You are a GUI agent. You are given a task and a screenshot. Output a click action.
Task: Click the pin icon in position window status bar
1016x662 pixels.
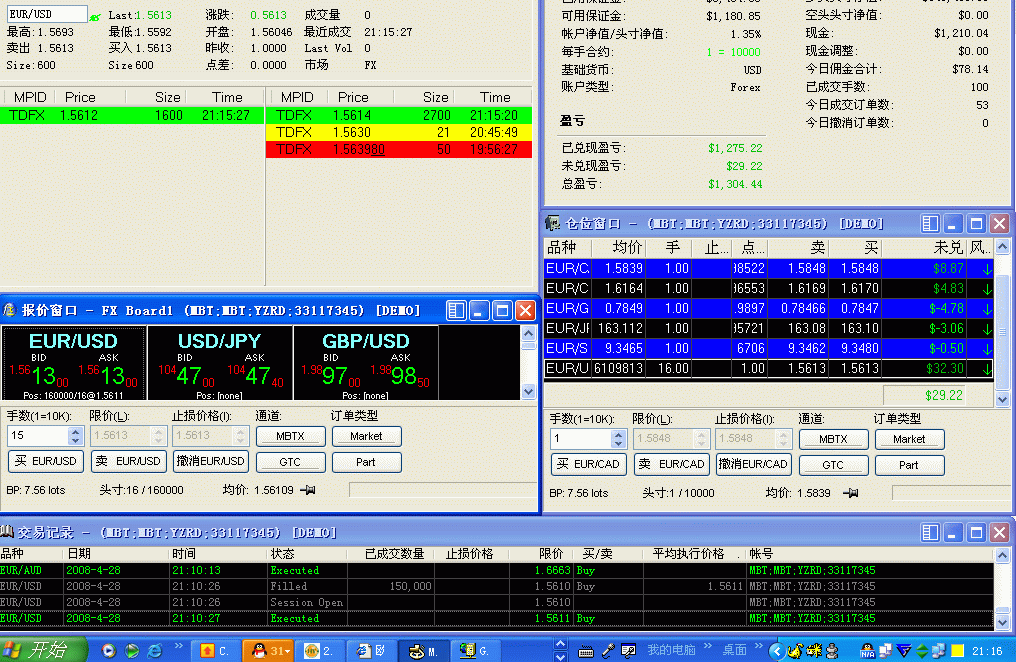click(850, 493)
